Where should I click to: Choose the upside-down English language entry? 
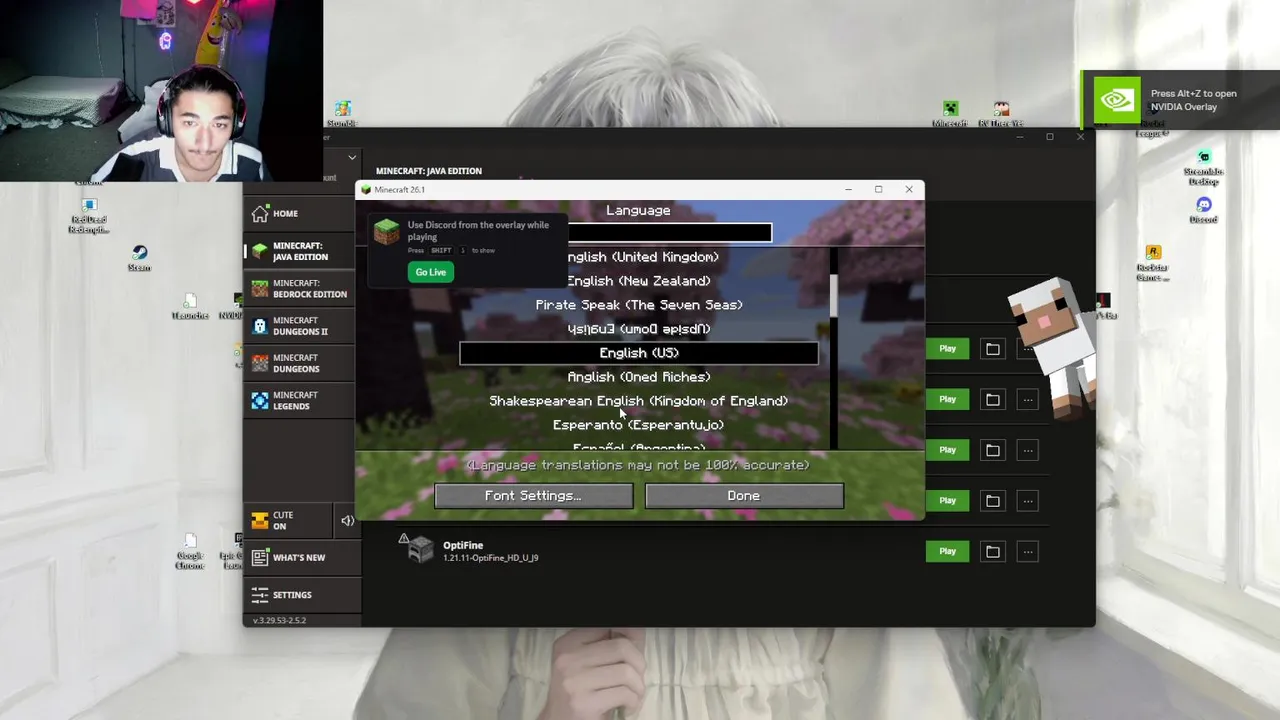point(639,329)
